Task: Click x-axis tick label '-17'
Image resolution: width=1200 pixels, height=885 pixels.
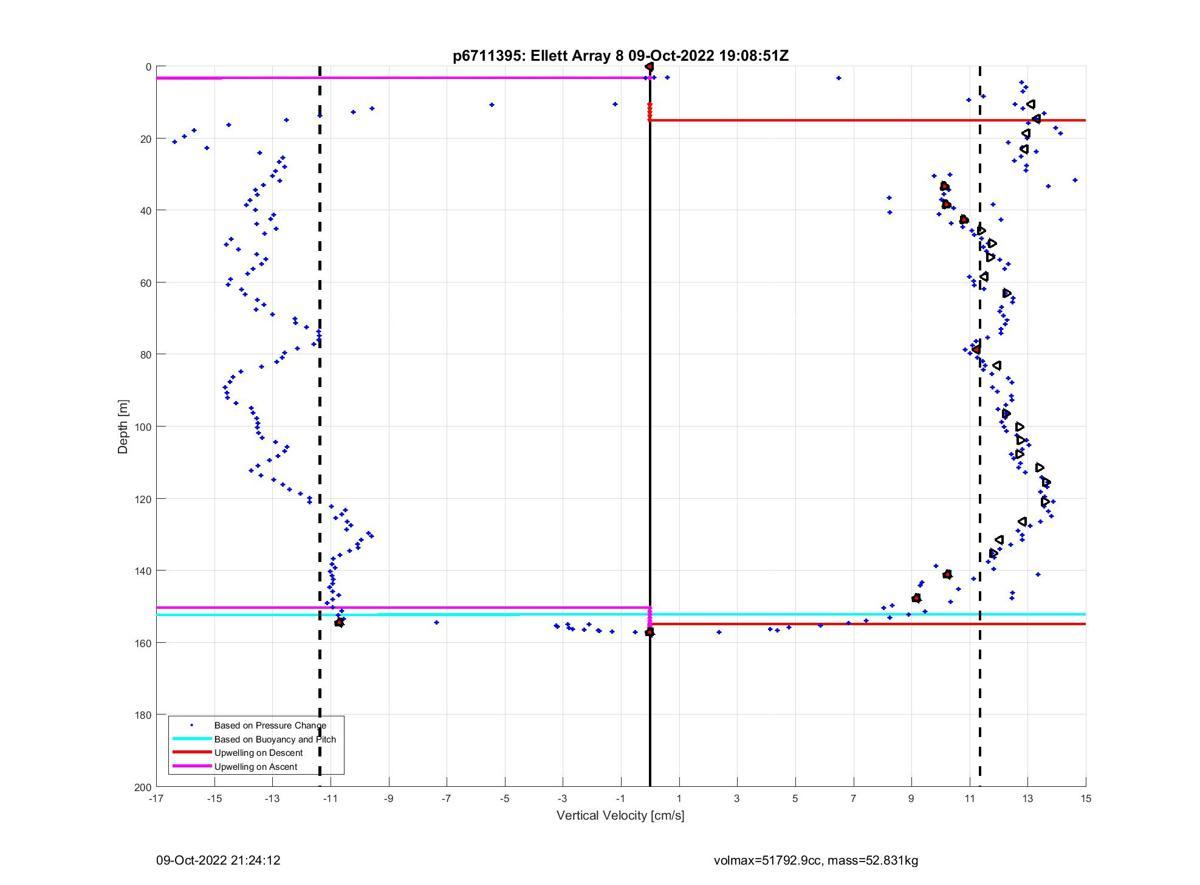Action: (x=156, y=798)
